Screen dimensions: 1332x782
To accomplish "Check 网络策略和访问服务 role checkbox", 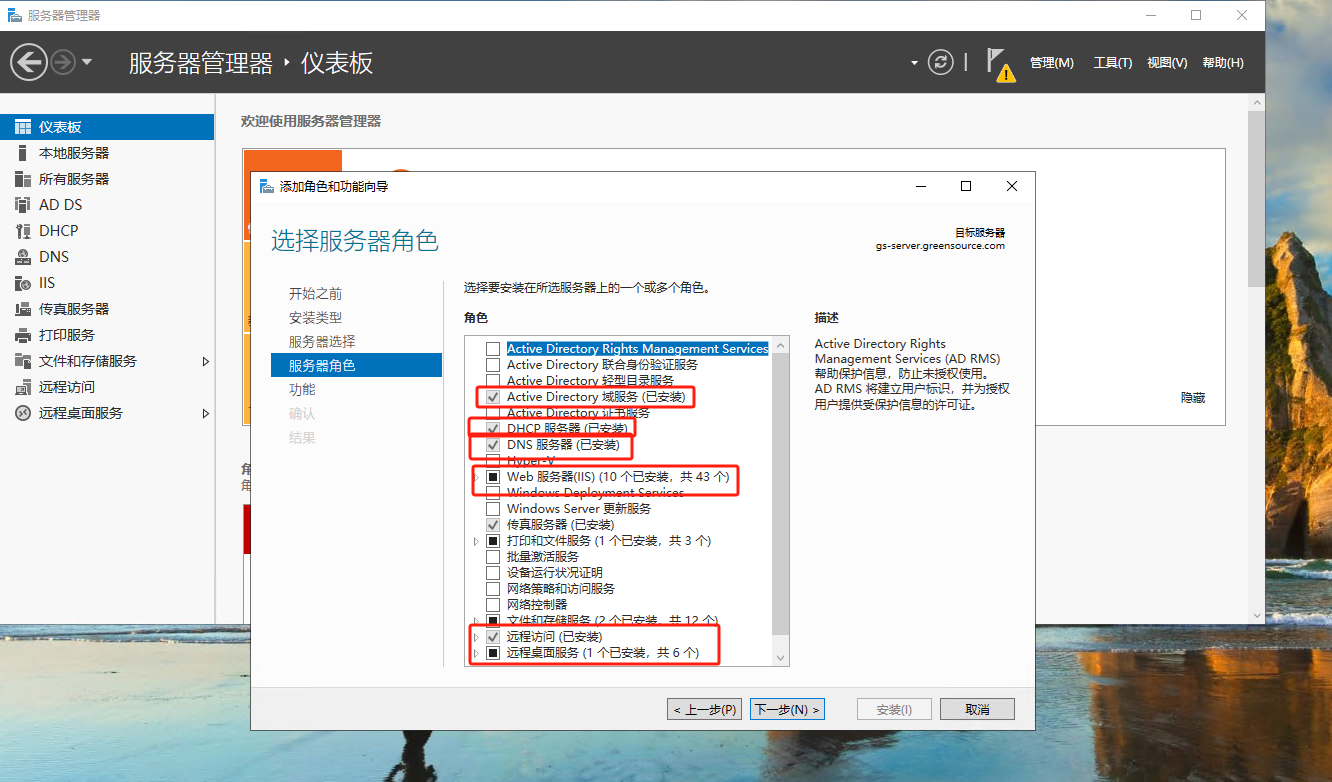I will click(492, 589).
